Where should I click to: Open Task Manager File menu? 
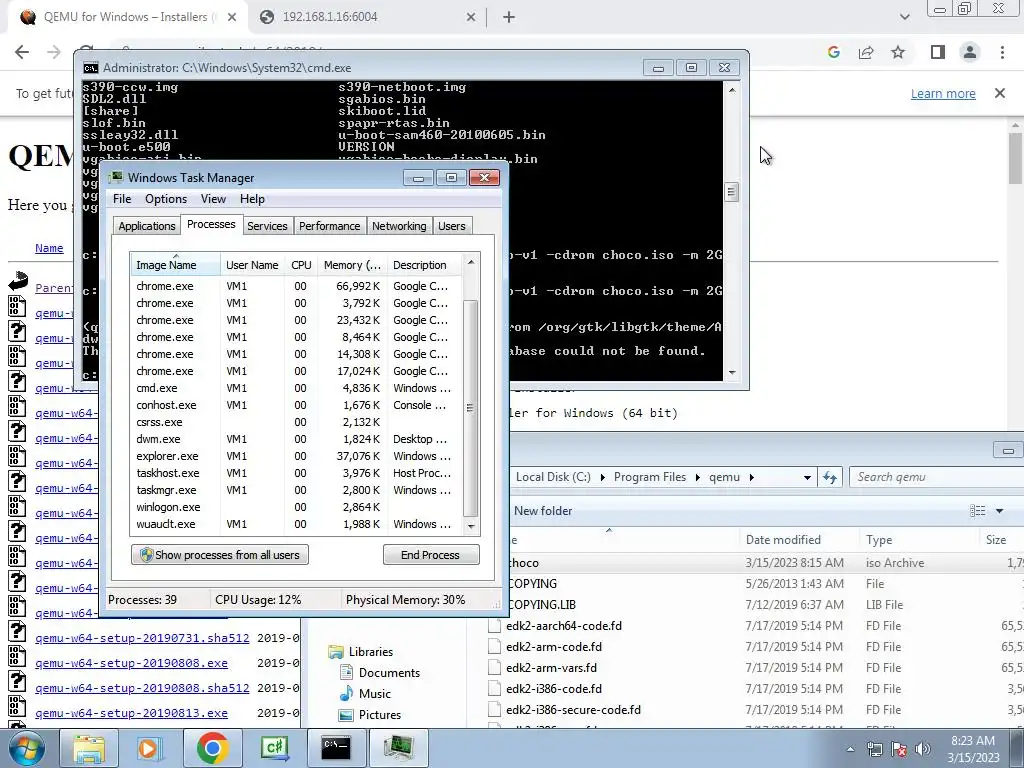(x=121, y=199)
